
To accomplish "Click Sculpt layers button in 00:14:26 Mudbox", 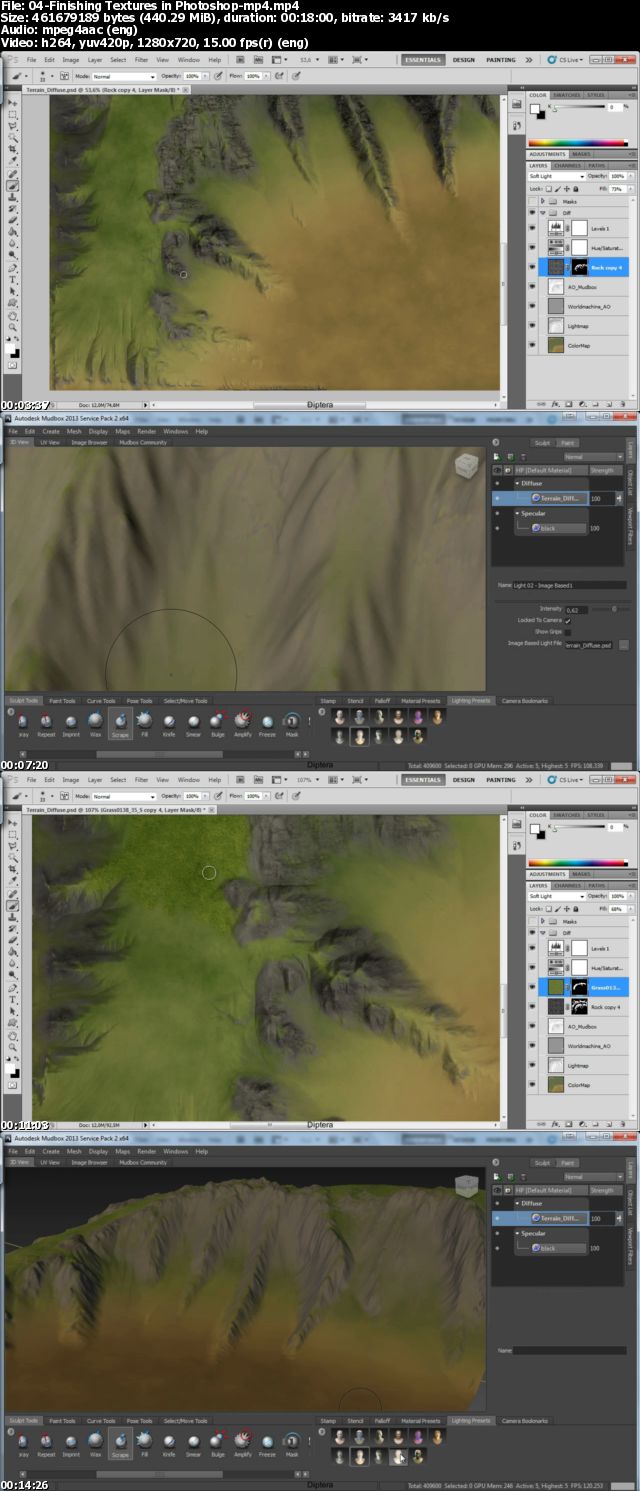I will [543, 1163].
